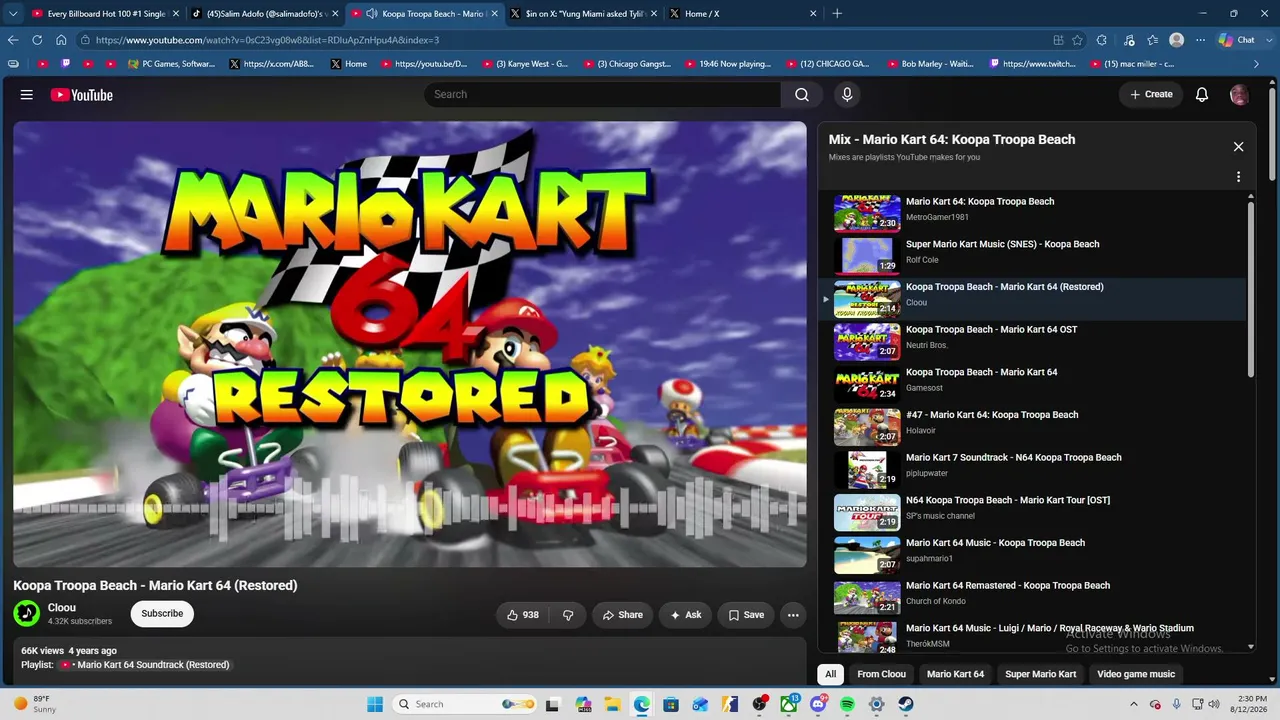Open 'PC Games, Softwar...' bookmark
Viewport: 1280px width, 720px height.
tap(171, 64)
